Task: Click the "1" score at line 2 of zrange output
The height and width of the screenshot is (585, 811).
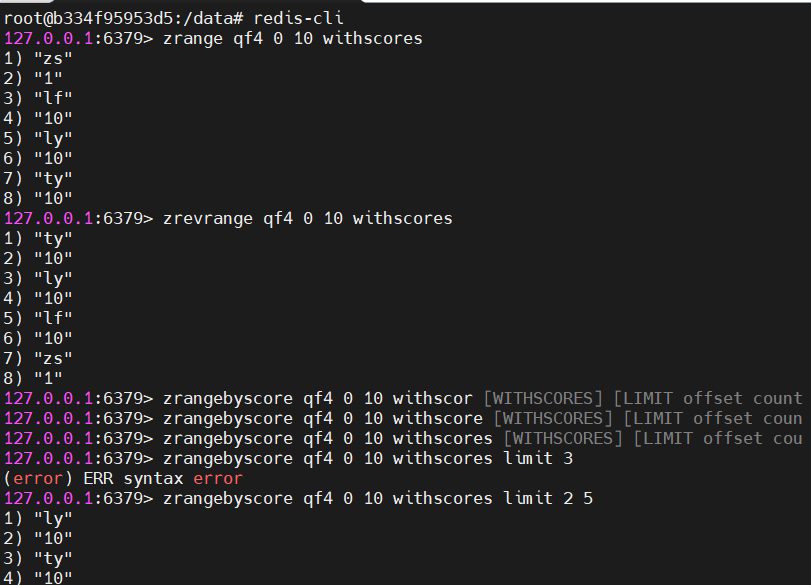Action: [x=48, y=79]
